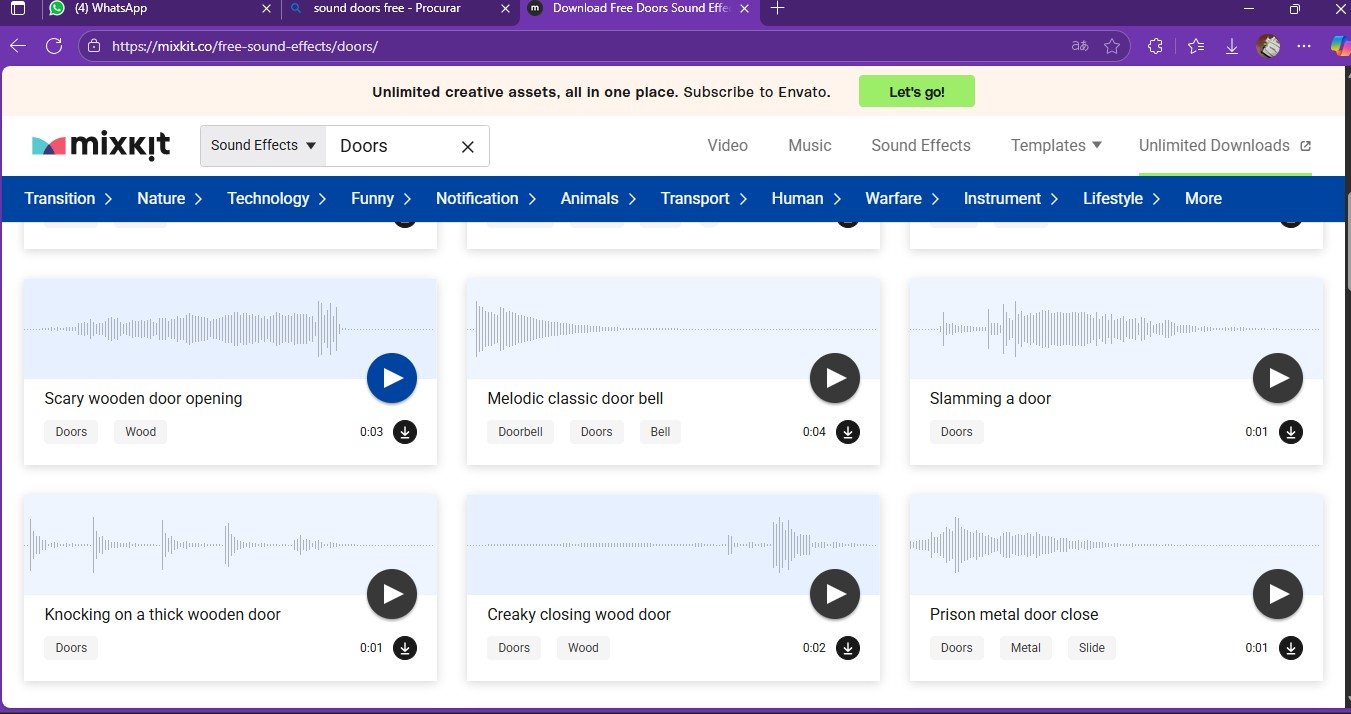Viewport: 1351px width, 714px height.
Task: Play the Melodic classic door bell sound
Action: [x=834, y=378]
